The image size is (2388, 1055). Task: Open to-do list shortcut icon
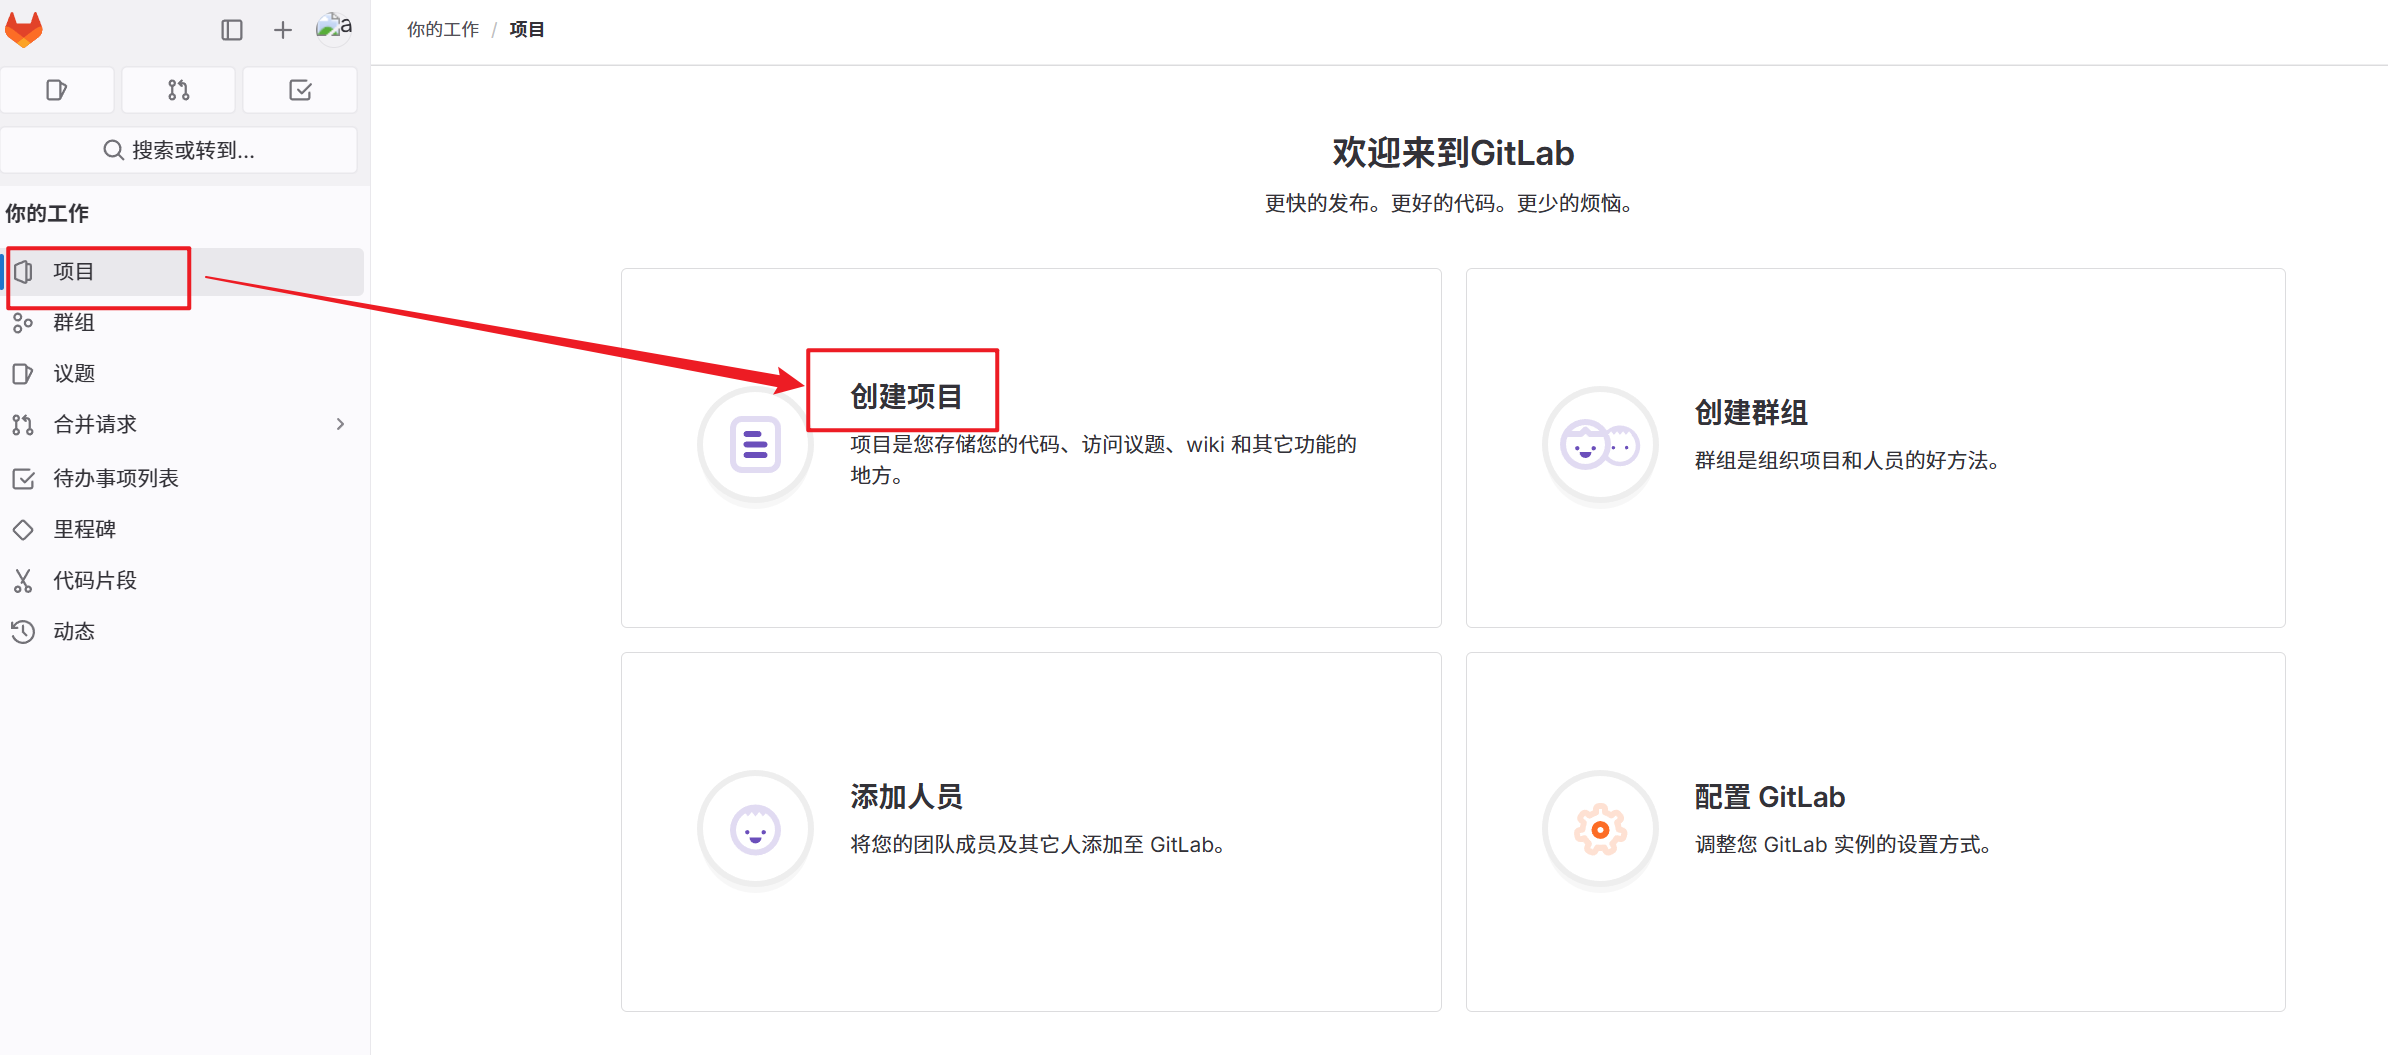(300, 90)
